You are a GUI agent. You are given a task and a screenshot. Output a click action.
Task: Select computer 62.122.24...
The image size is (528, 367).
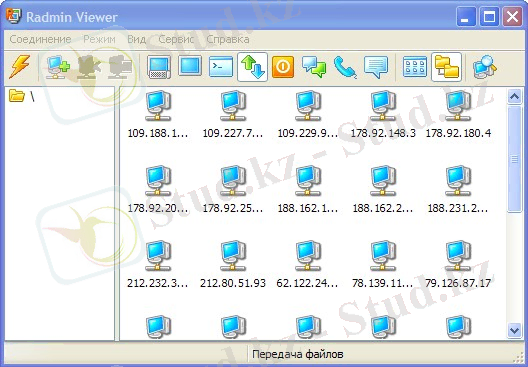(x=307, y=265)
